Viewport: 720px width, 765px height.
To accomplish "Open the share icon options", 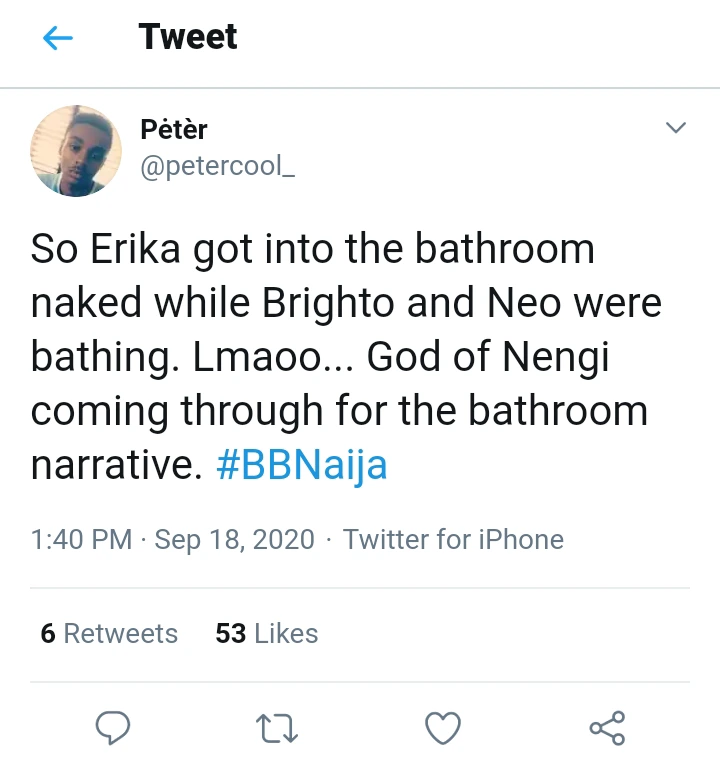I will [x=607, y=728].
